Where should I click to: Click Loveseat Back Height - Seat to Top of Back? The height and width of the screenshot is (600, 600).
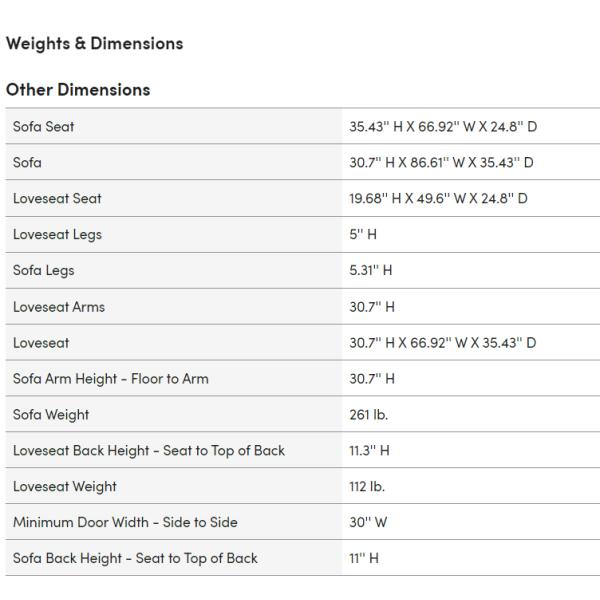(x=148, y=451)
